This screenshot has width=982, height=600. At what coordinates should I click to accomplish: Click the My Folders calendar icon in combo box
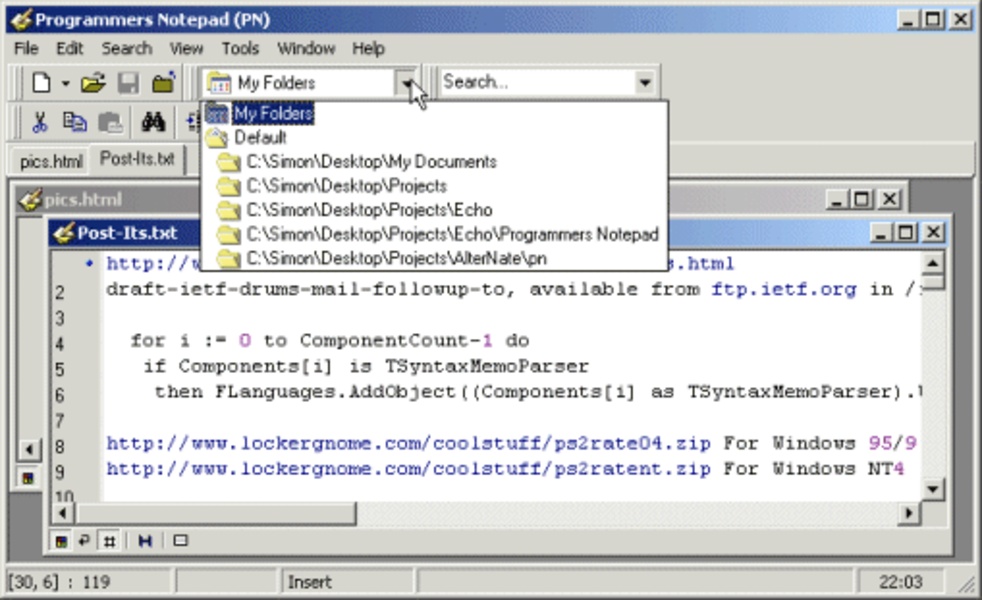[219, 83]
